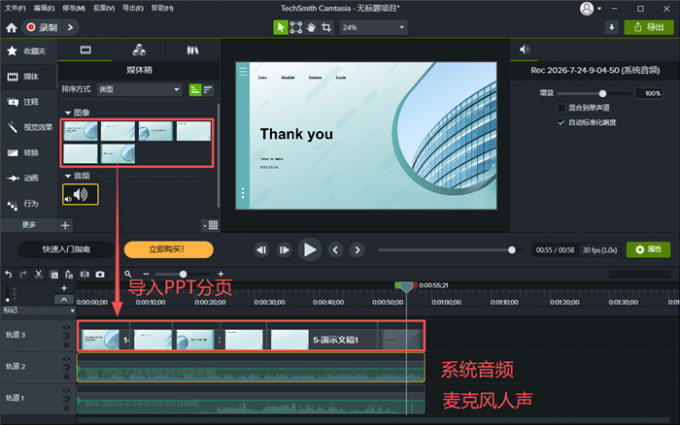This screenshot has width=680, height=425.
Task: Open the 收藏夹 favorites tab
Action: click(29, 51)
